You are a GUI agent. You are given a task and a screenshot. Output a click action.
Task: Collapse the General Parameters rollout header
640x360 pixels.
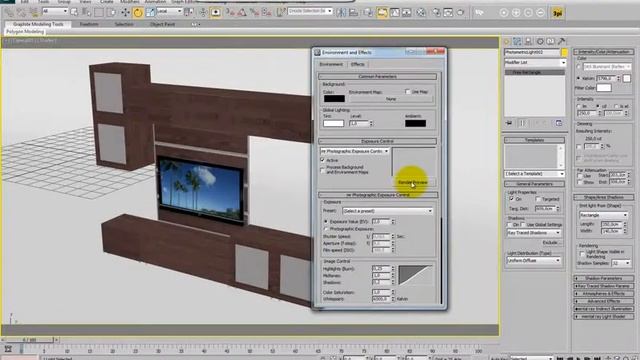coord(534,184)
